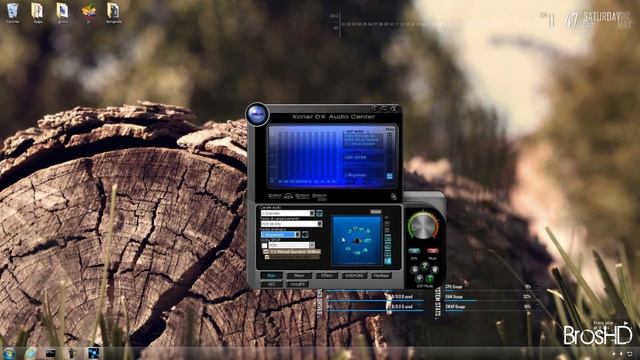Screen dimensions: 640x360
Task: Click the center listener in speaker map
Action: point(357,241)
